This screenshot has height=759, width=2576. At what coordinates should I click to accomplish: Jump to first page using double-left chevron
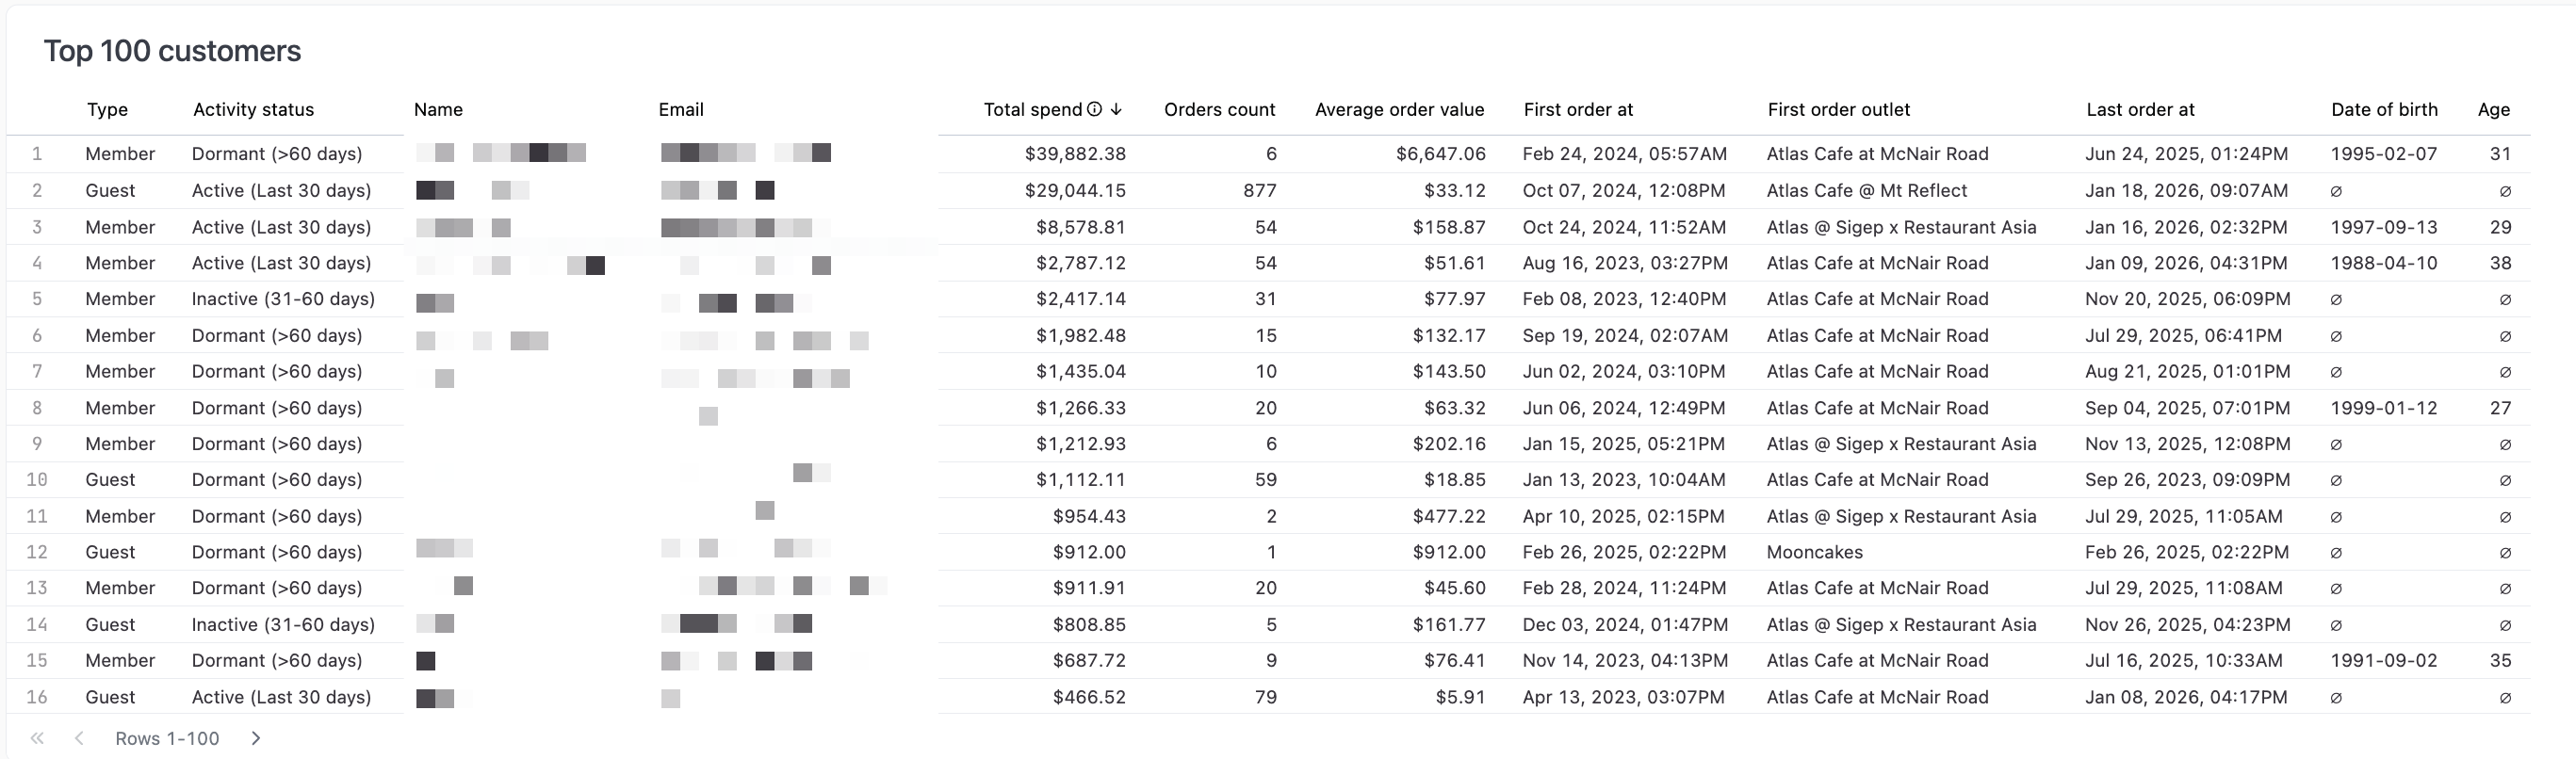pos(37,738)
